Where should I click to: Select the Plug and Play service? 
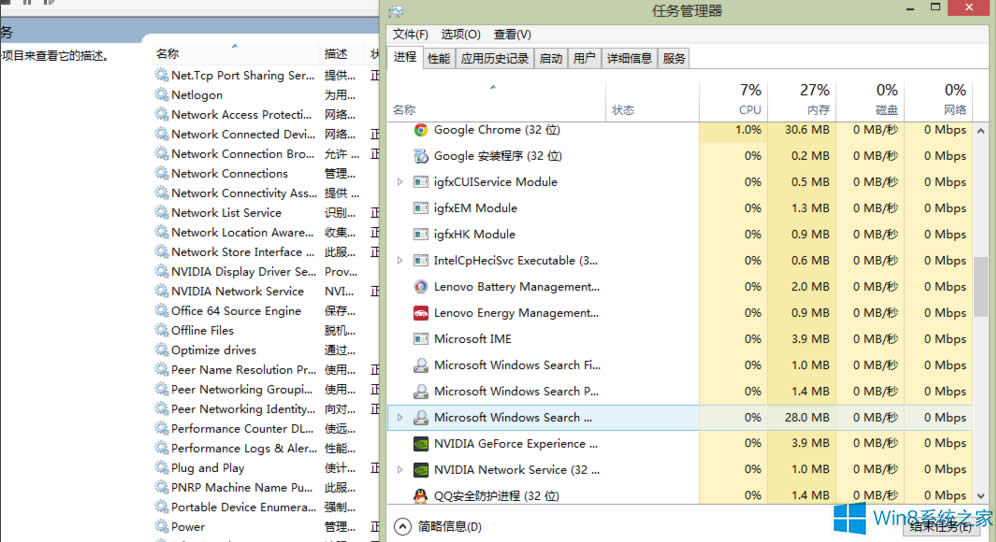[x=207, y=468]
